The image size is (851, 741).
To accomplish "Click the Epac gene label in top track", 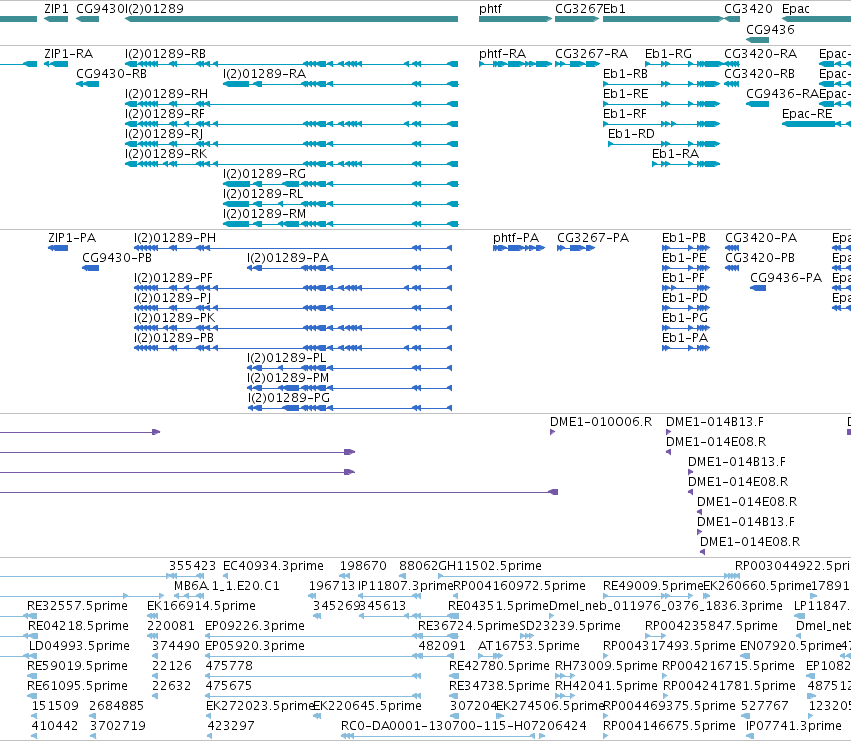I will coord(796,9).
